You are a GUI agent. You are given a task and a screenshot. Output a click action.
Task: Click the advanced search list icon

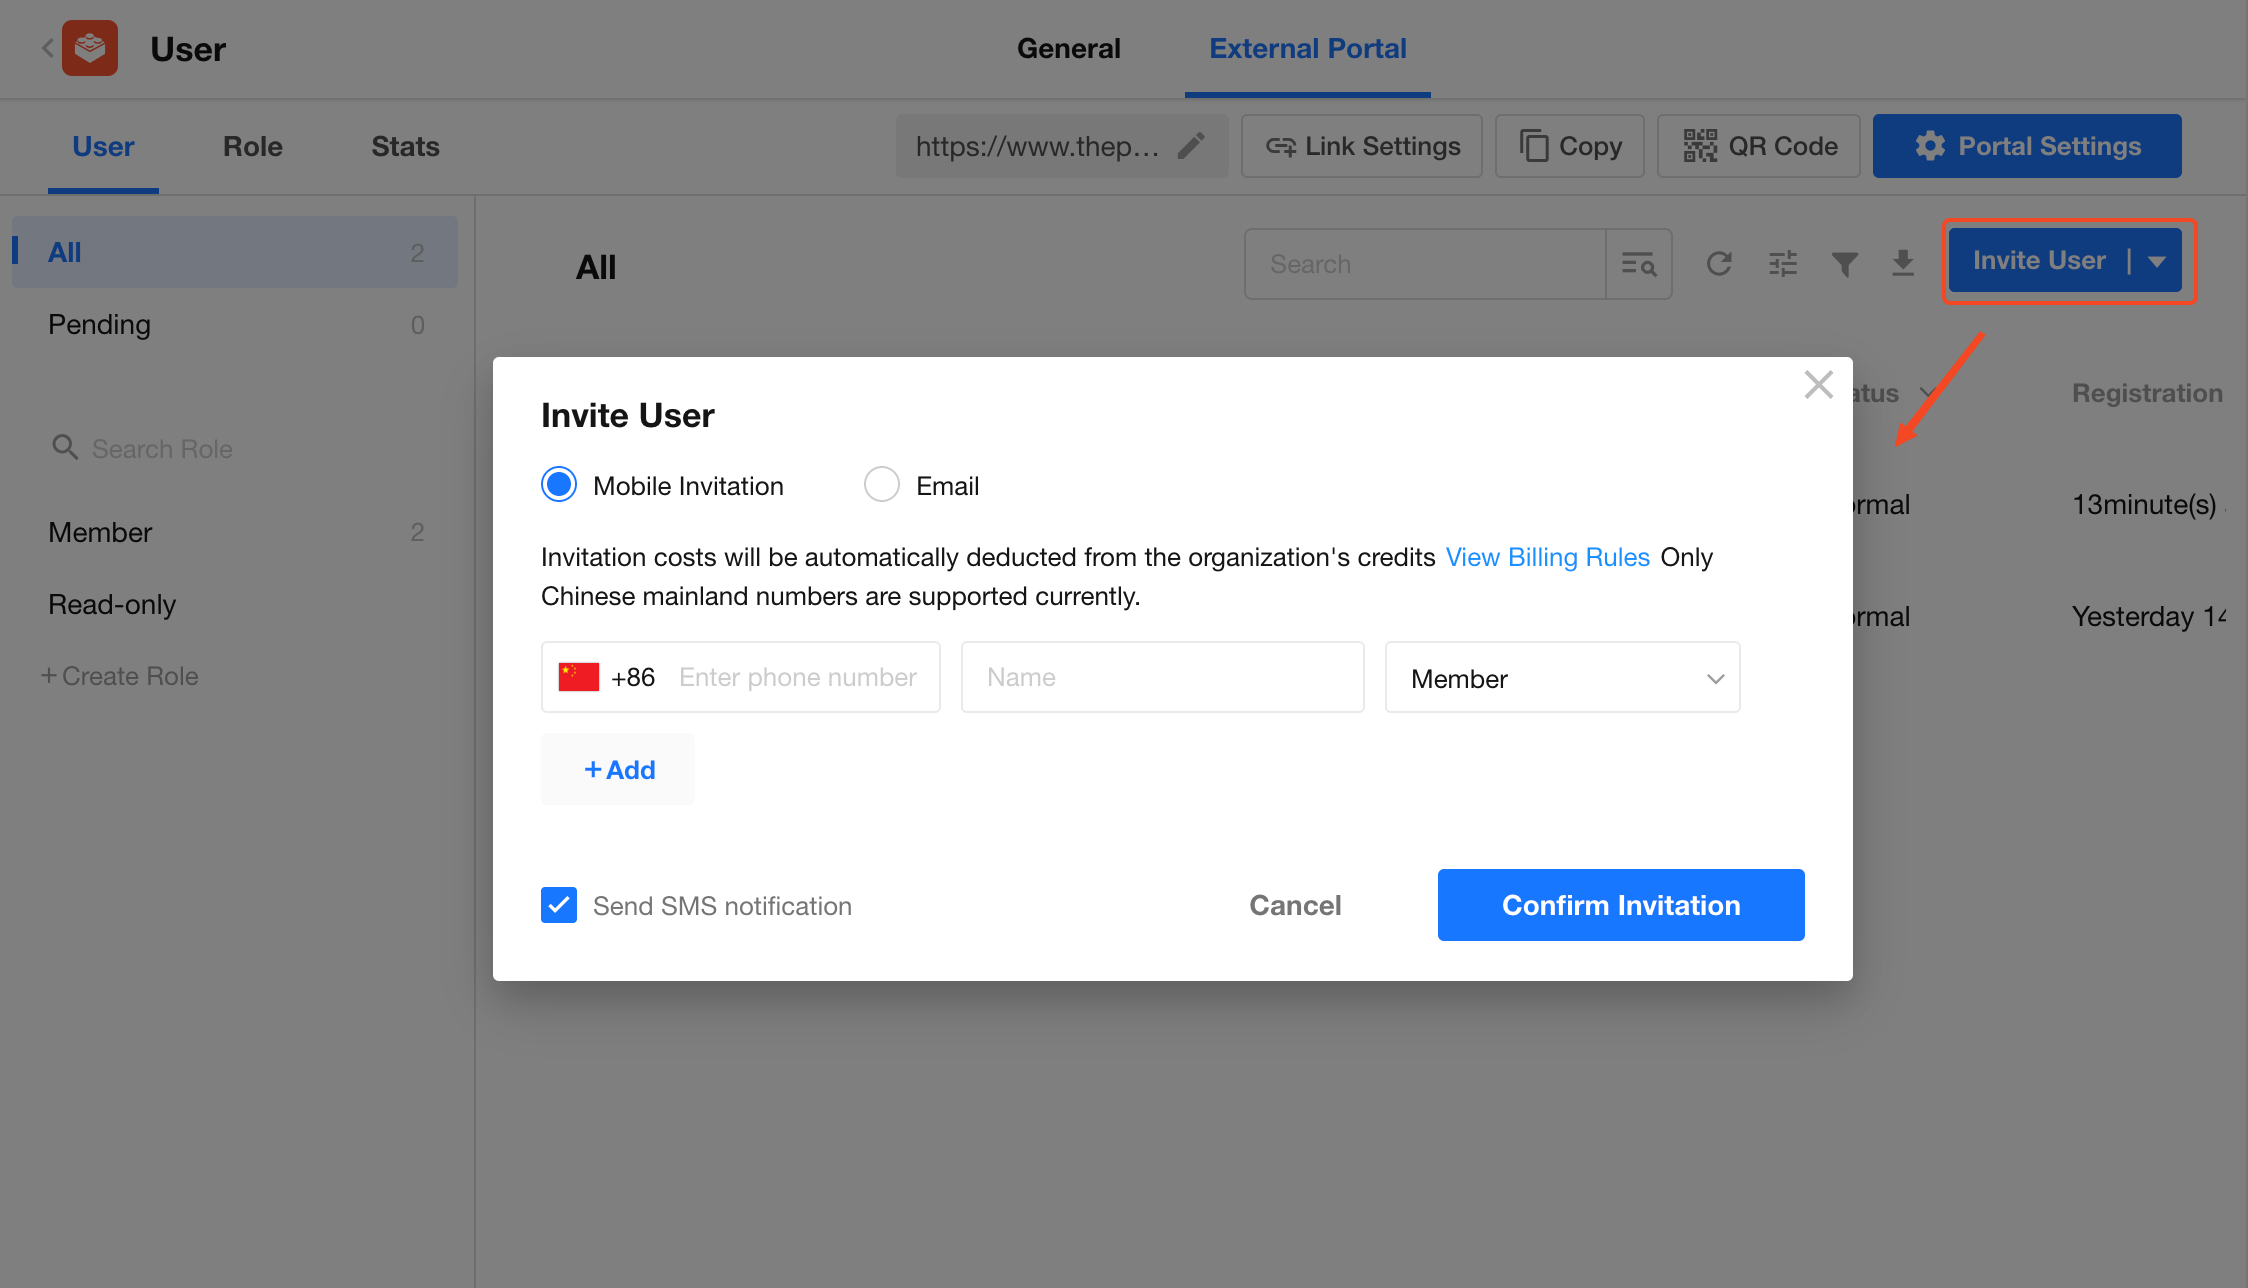coord(1638,264)
